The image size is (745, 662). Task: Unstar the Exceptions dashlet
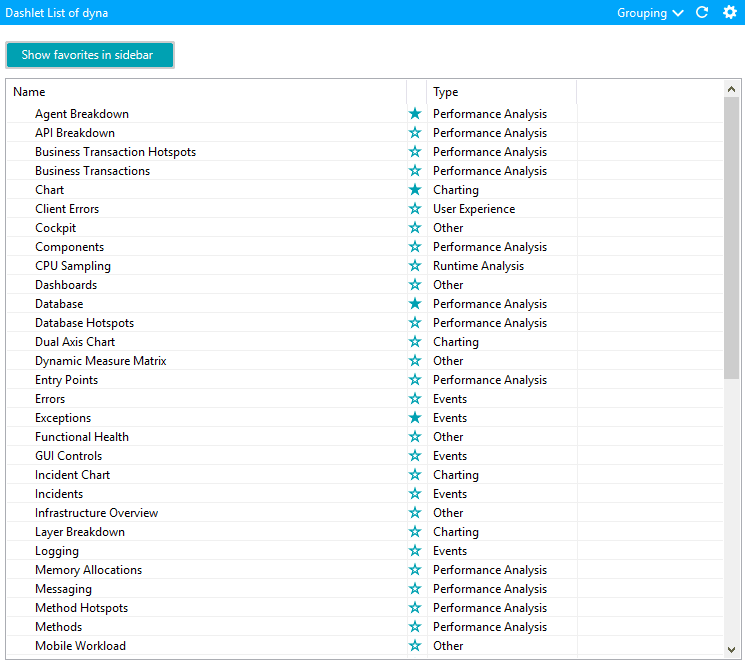[415, 418]
